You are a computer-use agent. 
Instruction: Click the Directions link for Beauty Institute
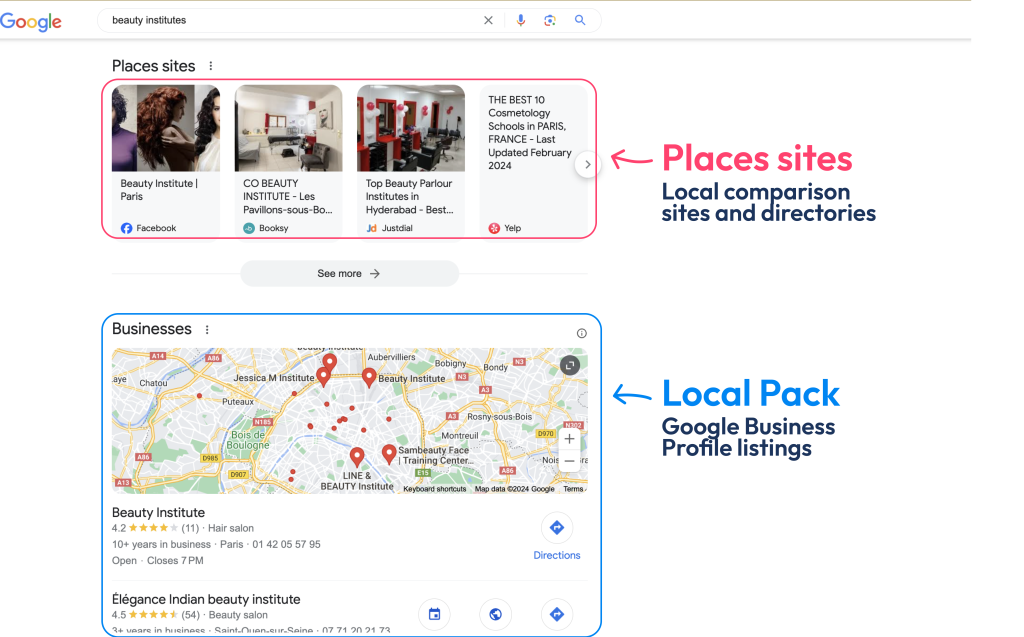556,555
